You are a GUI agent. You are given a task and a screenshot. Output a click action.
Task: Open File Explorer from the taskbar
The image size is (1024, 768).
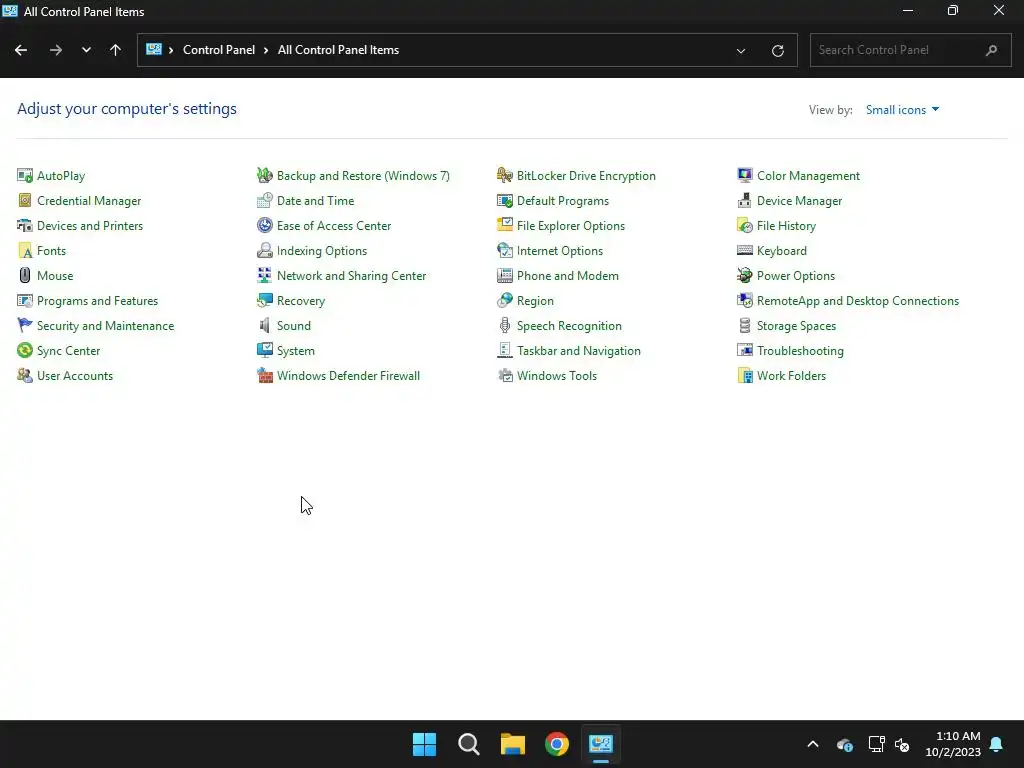(x=513, y=744)
